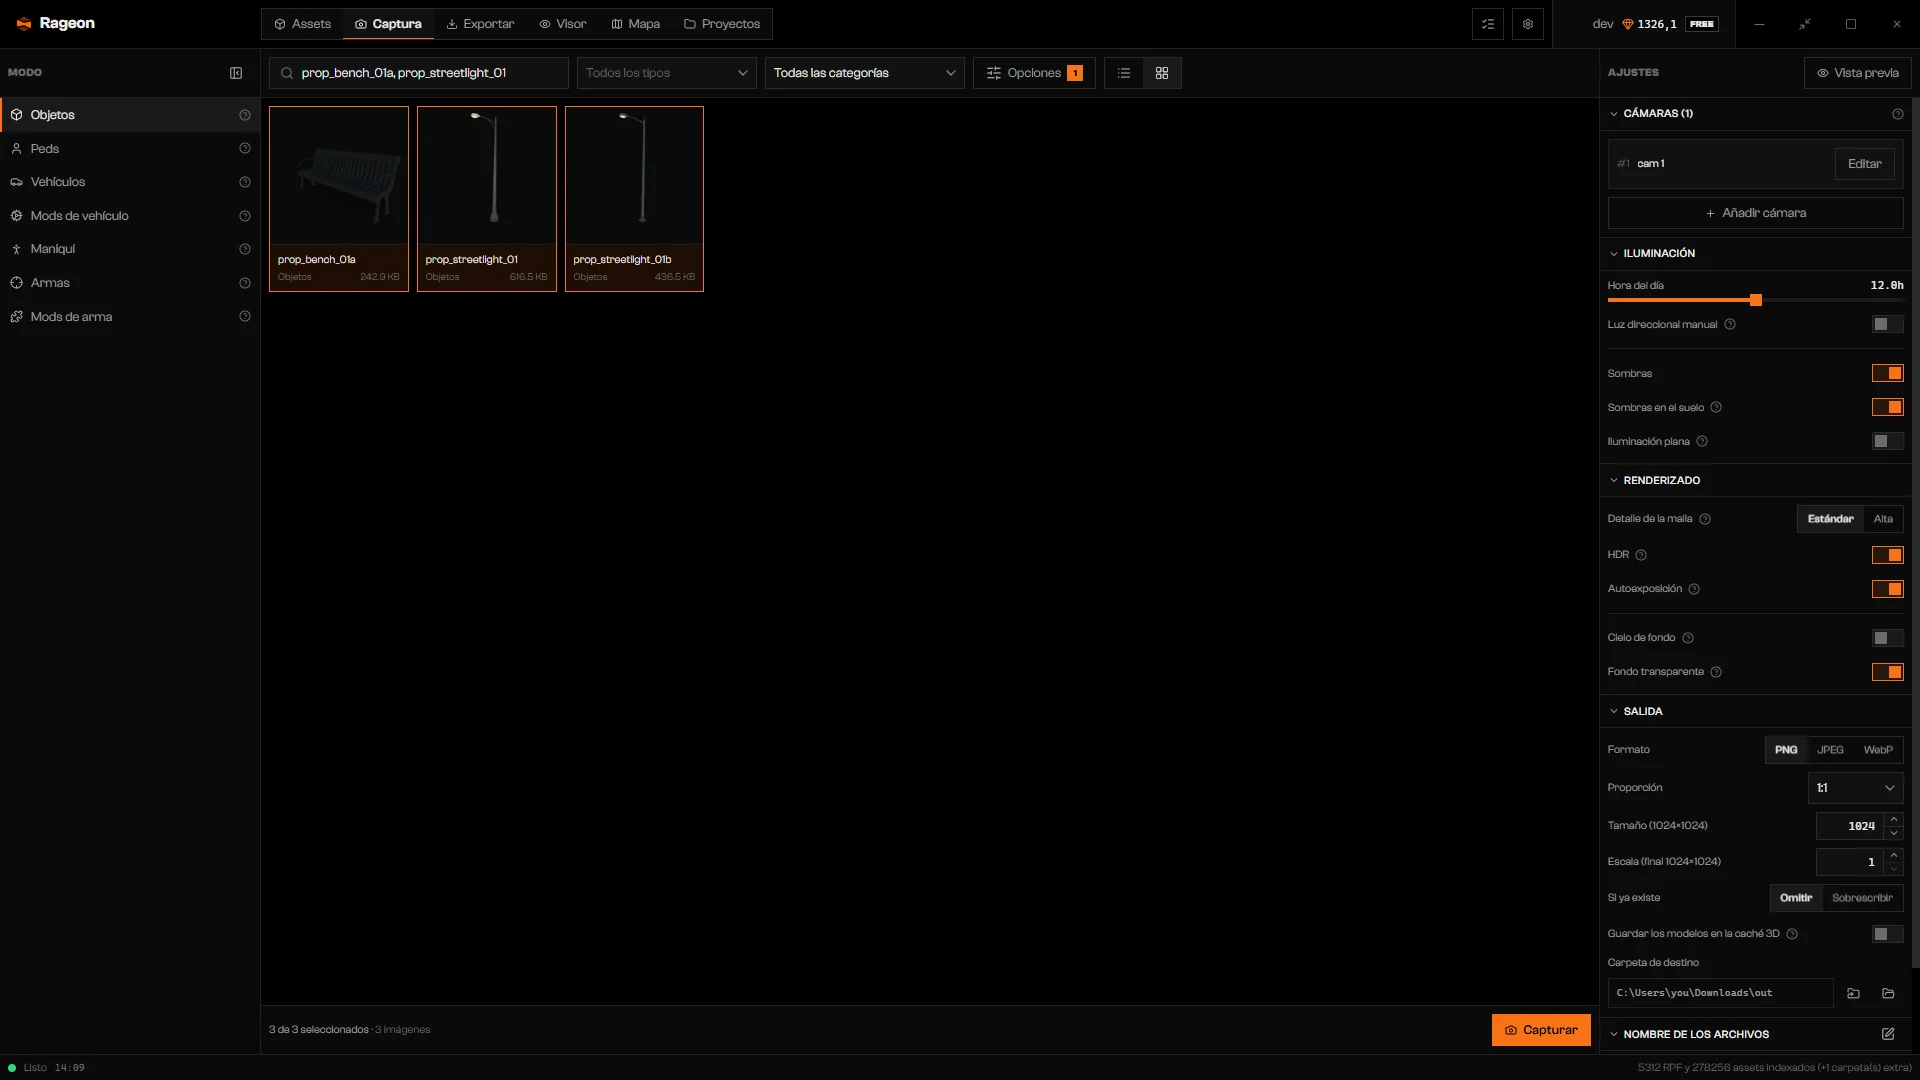
Task: Enable Guardar modelos en caché 3D
Action: pos(1888,934)
